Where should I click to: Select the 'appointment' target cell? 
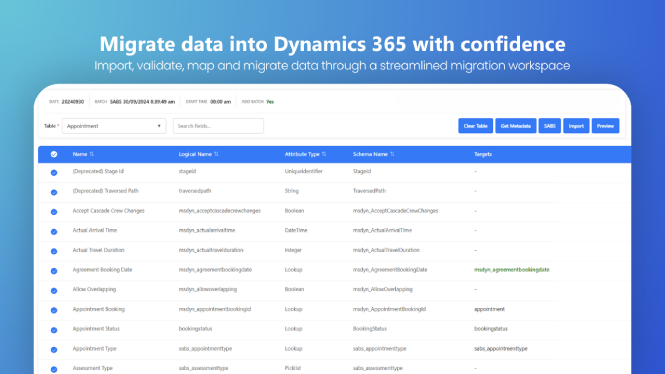pyautogui.click(x=489, y=309)
